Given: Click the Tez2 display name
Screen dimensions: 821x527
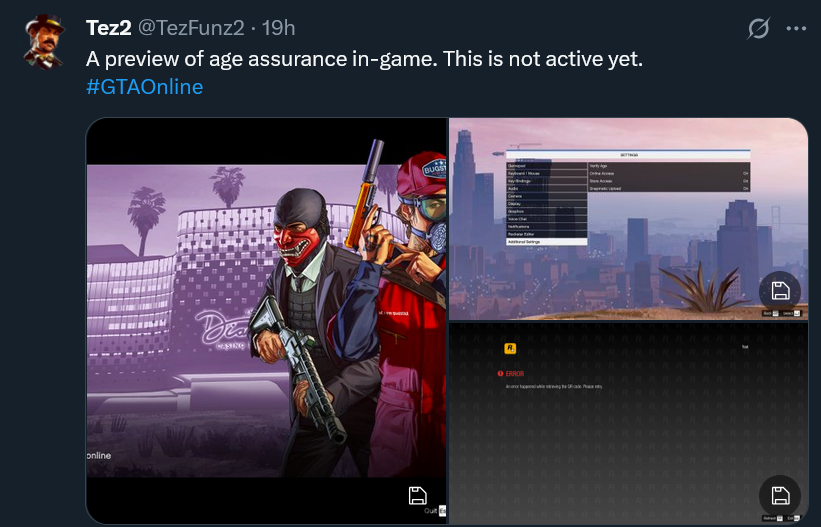Looking at the screenshot, I should click(108, 28).
